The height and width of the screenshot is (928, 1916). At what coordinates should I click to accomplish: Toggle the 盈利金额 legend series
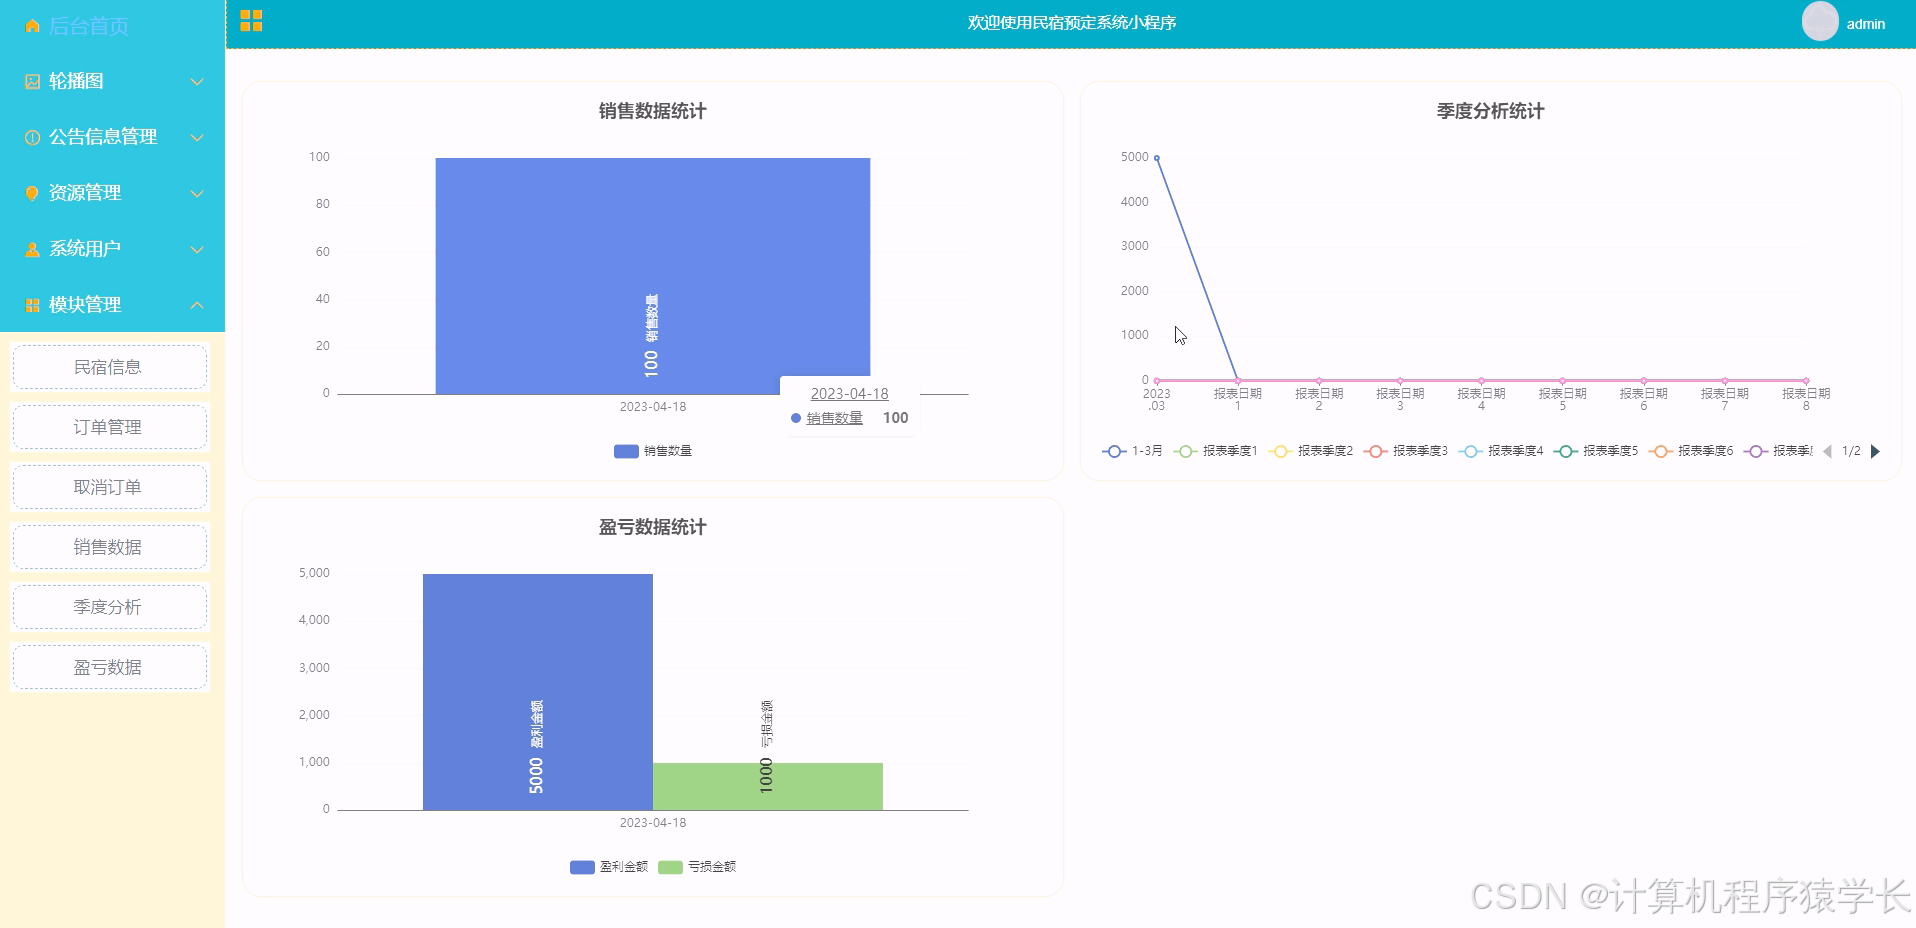[609, 867]
